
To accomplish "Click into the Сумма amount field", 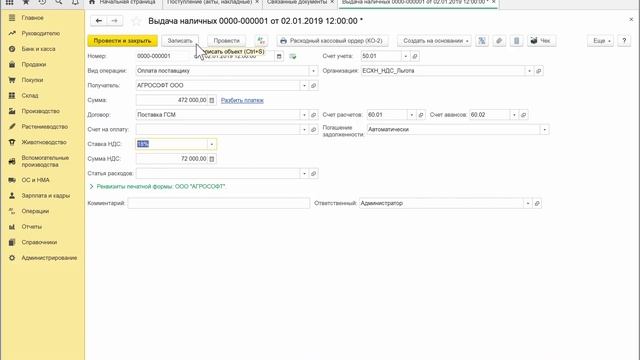I will [x=172, y=100].
